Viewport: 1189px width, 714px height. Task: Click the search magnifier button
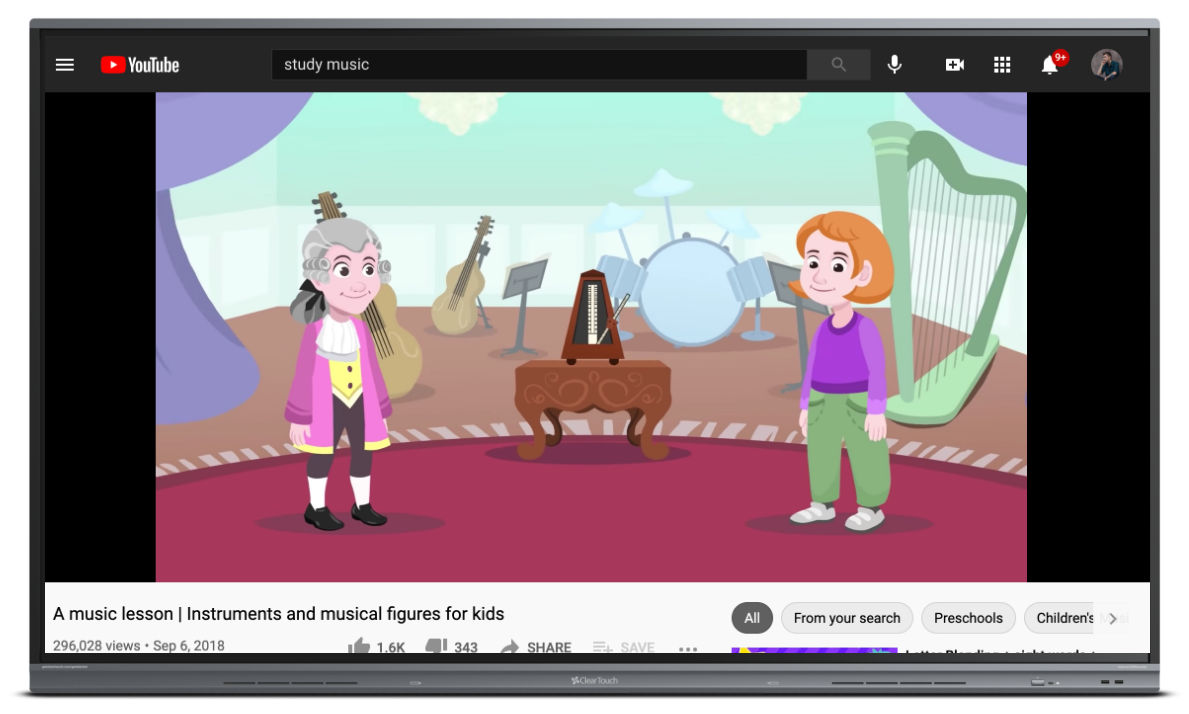tap(838, 65)
